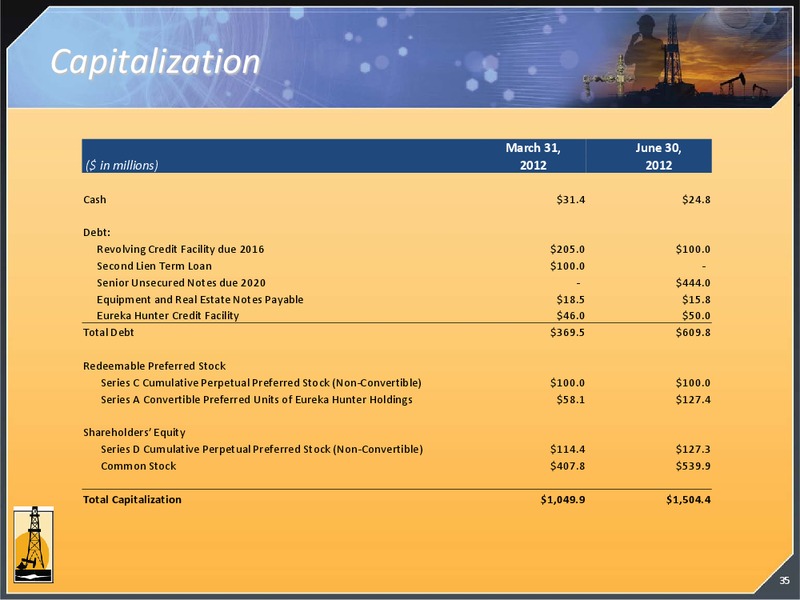Select the "($ in millions)" label
This screenshot has height=600, width=800.
click(x=121, y=165)
